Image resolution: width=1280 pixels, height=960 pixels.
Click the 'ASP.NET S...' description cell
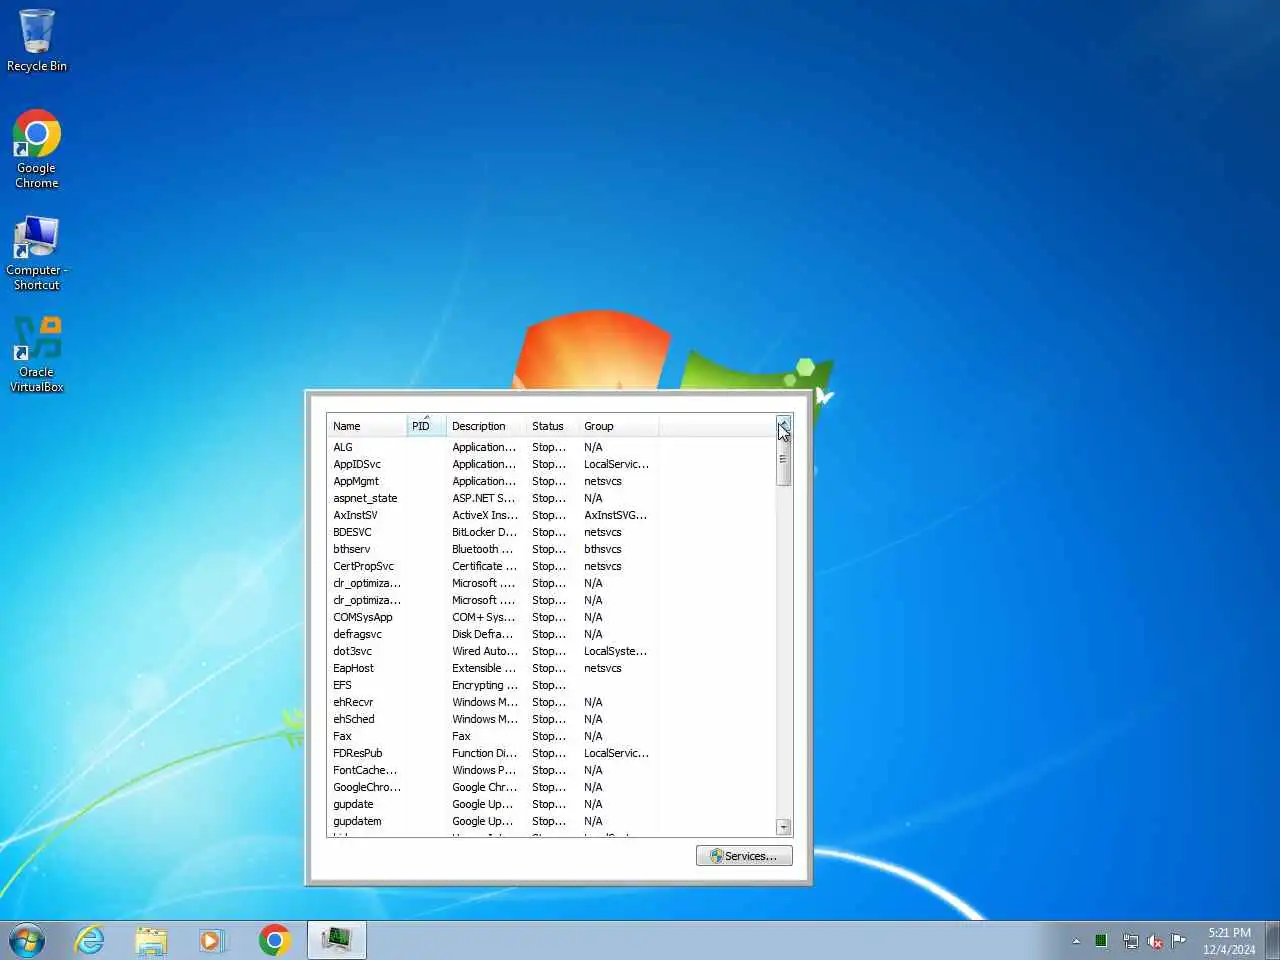484,498
